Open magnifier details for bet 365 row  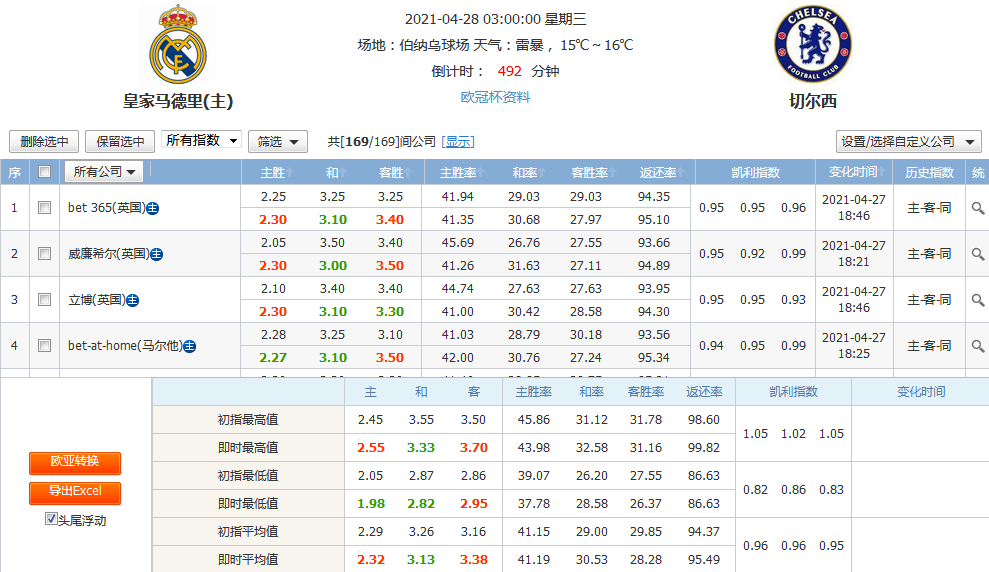[x=977, y=207]
